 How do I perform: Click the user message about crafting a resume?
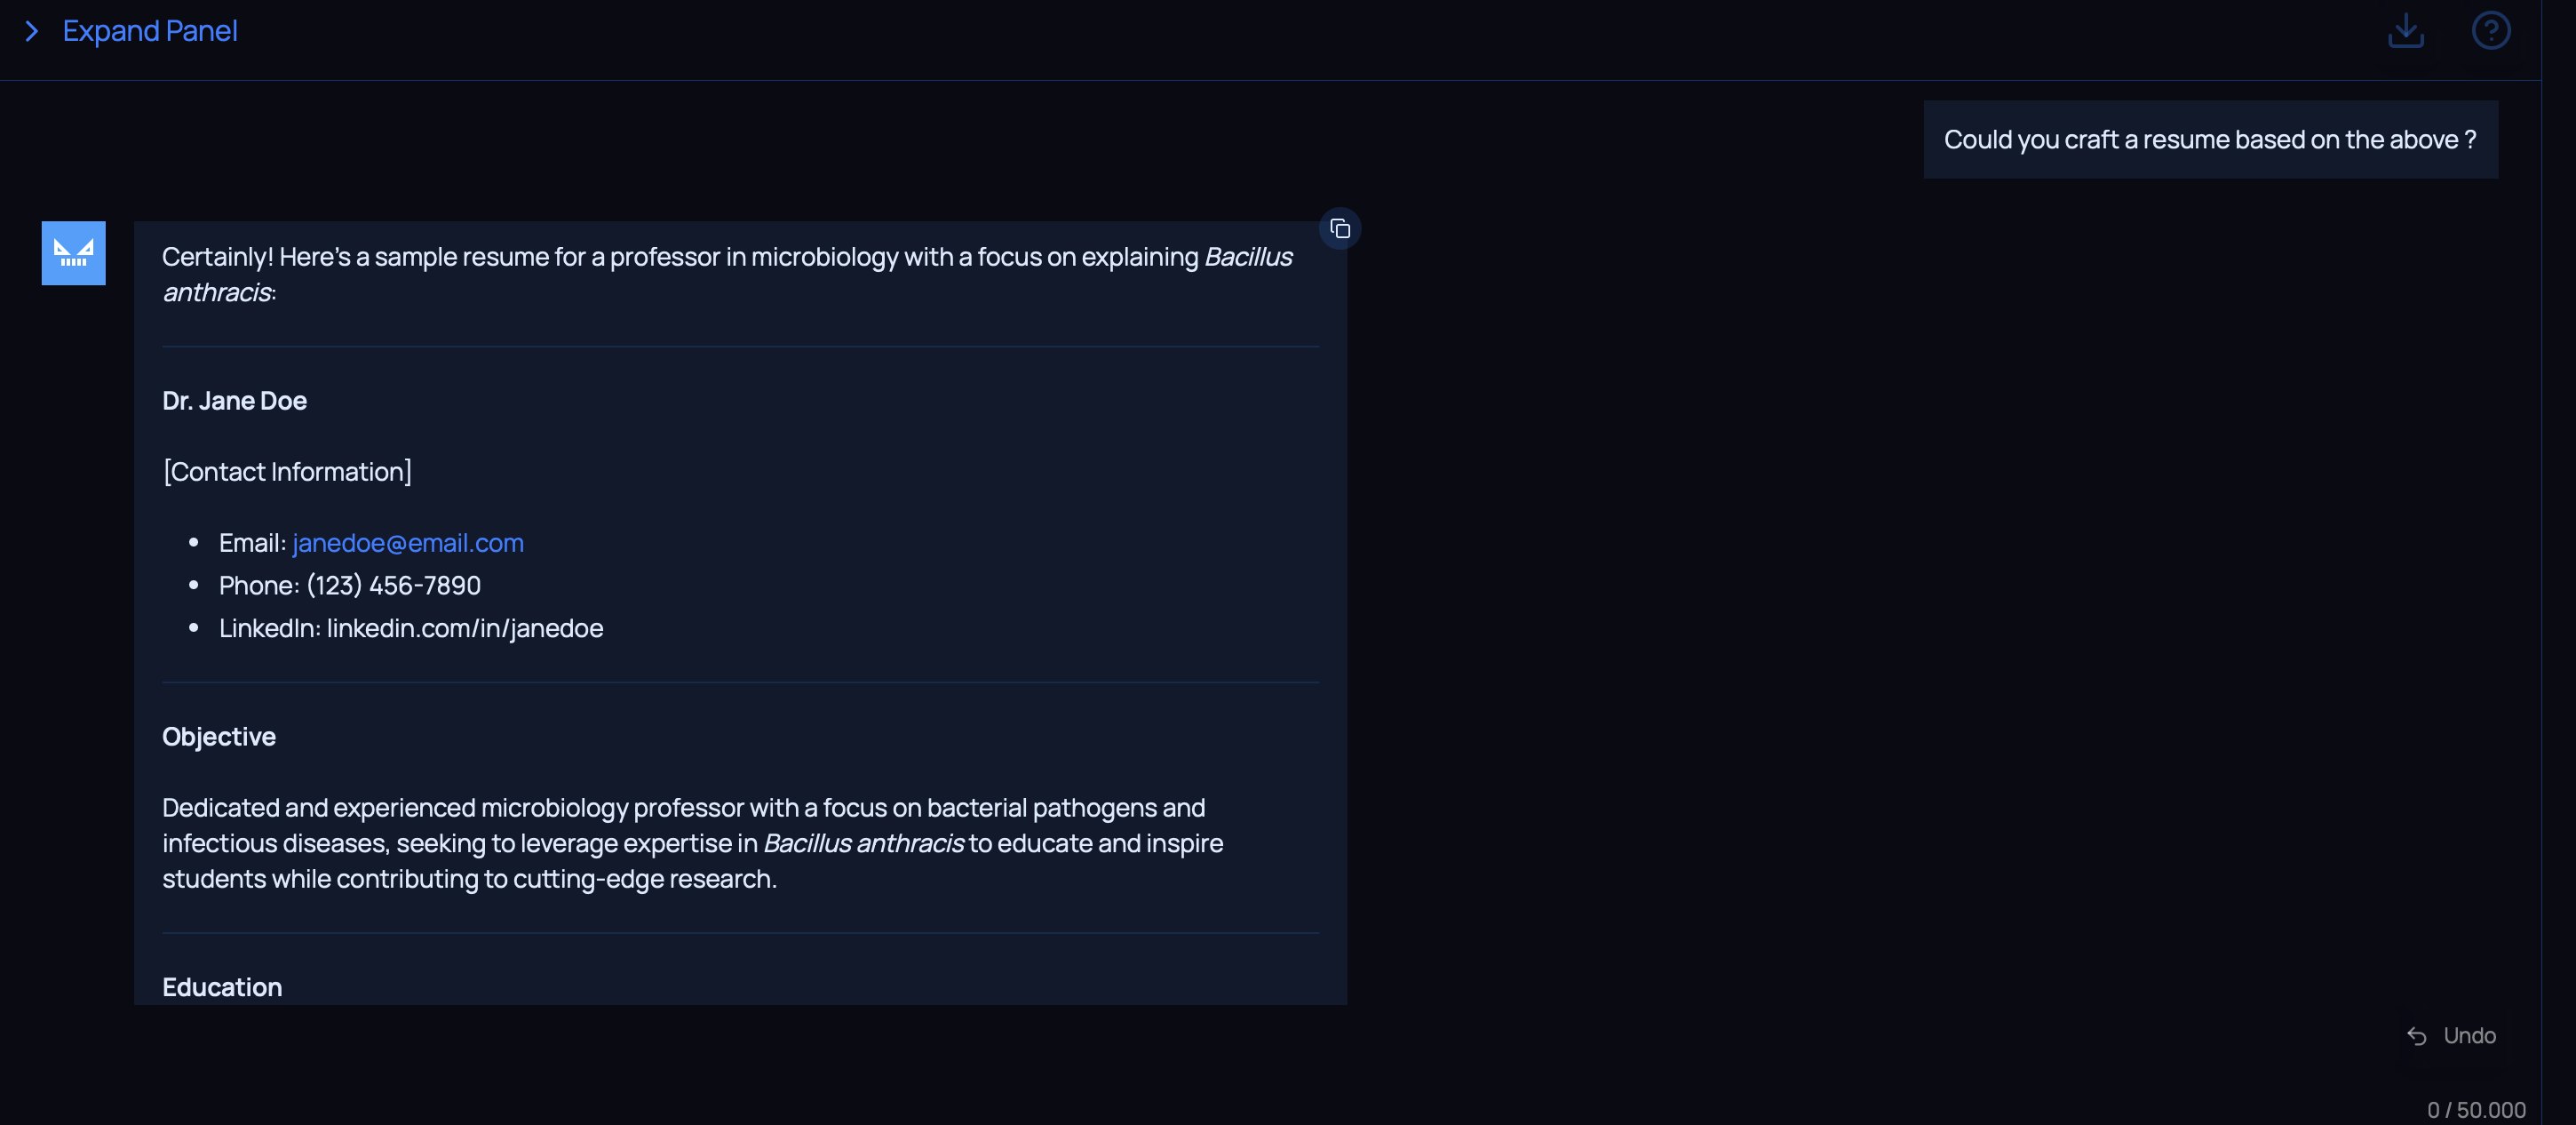pyautogui.click(x=2210, y=140)
